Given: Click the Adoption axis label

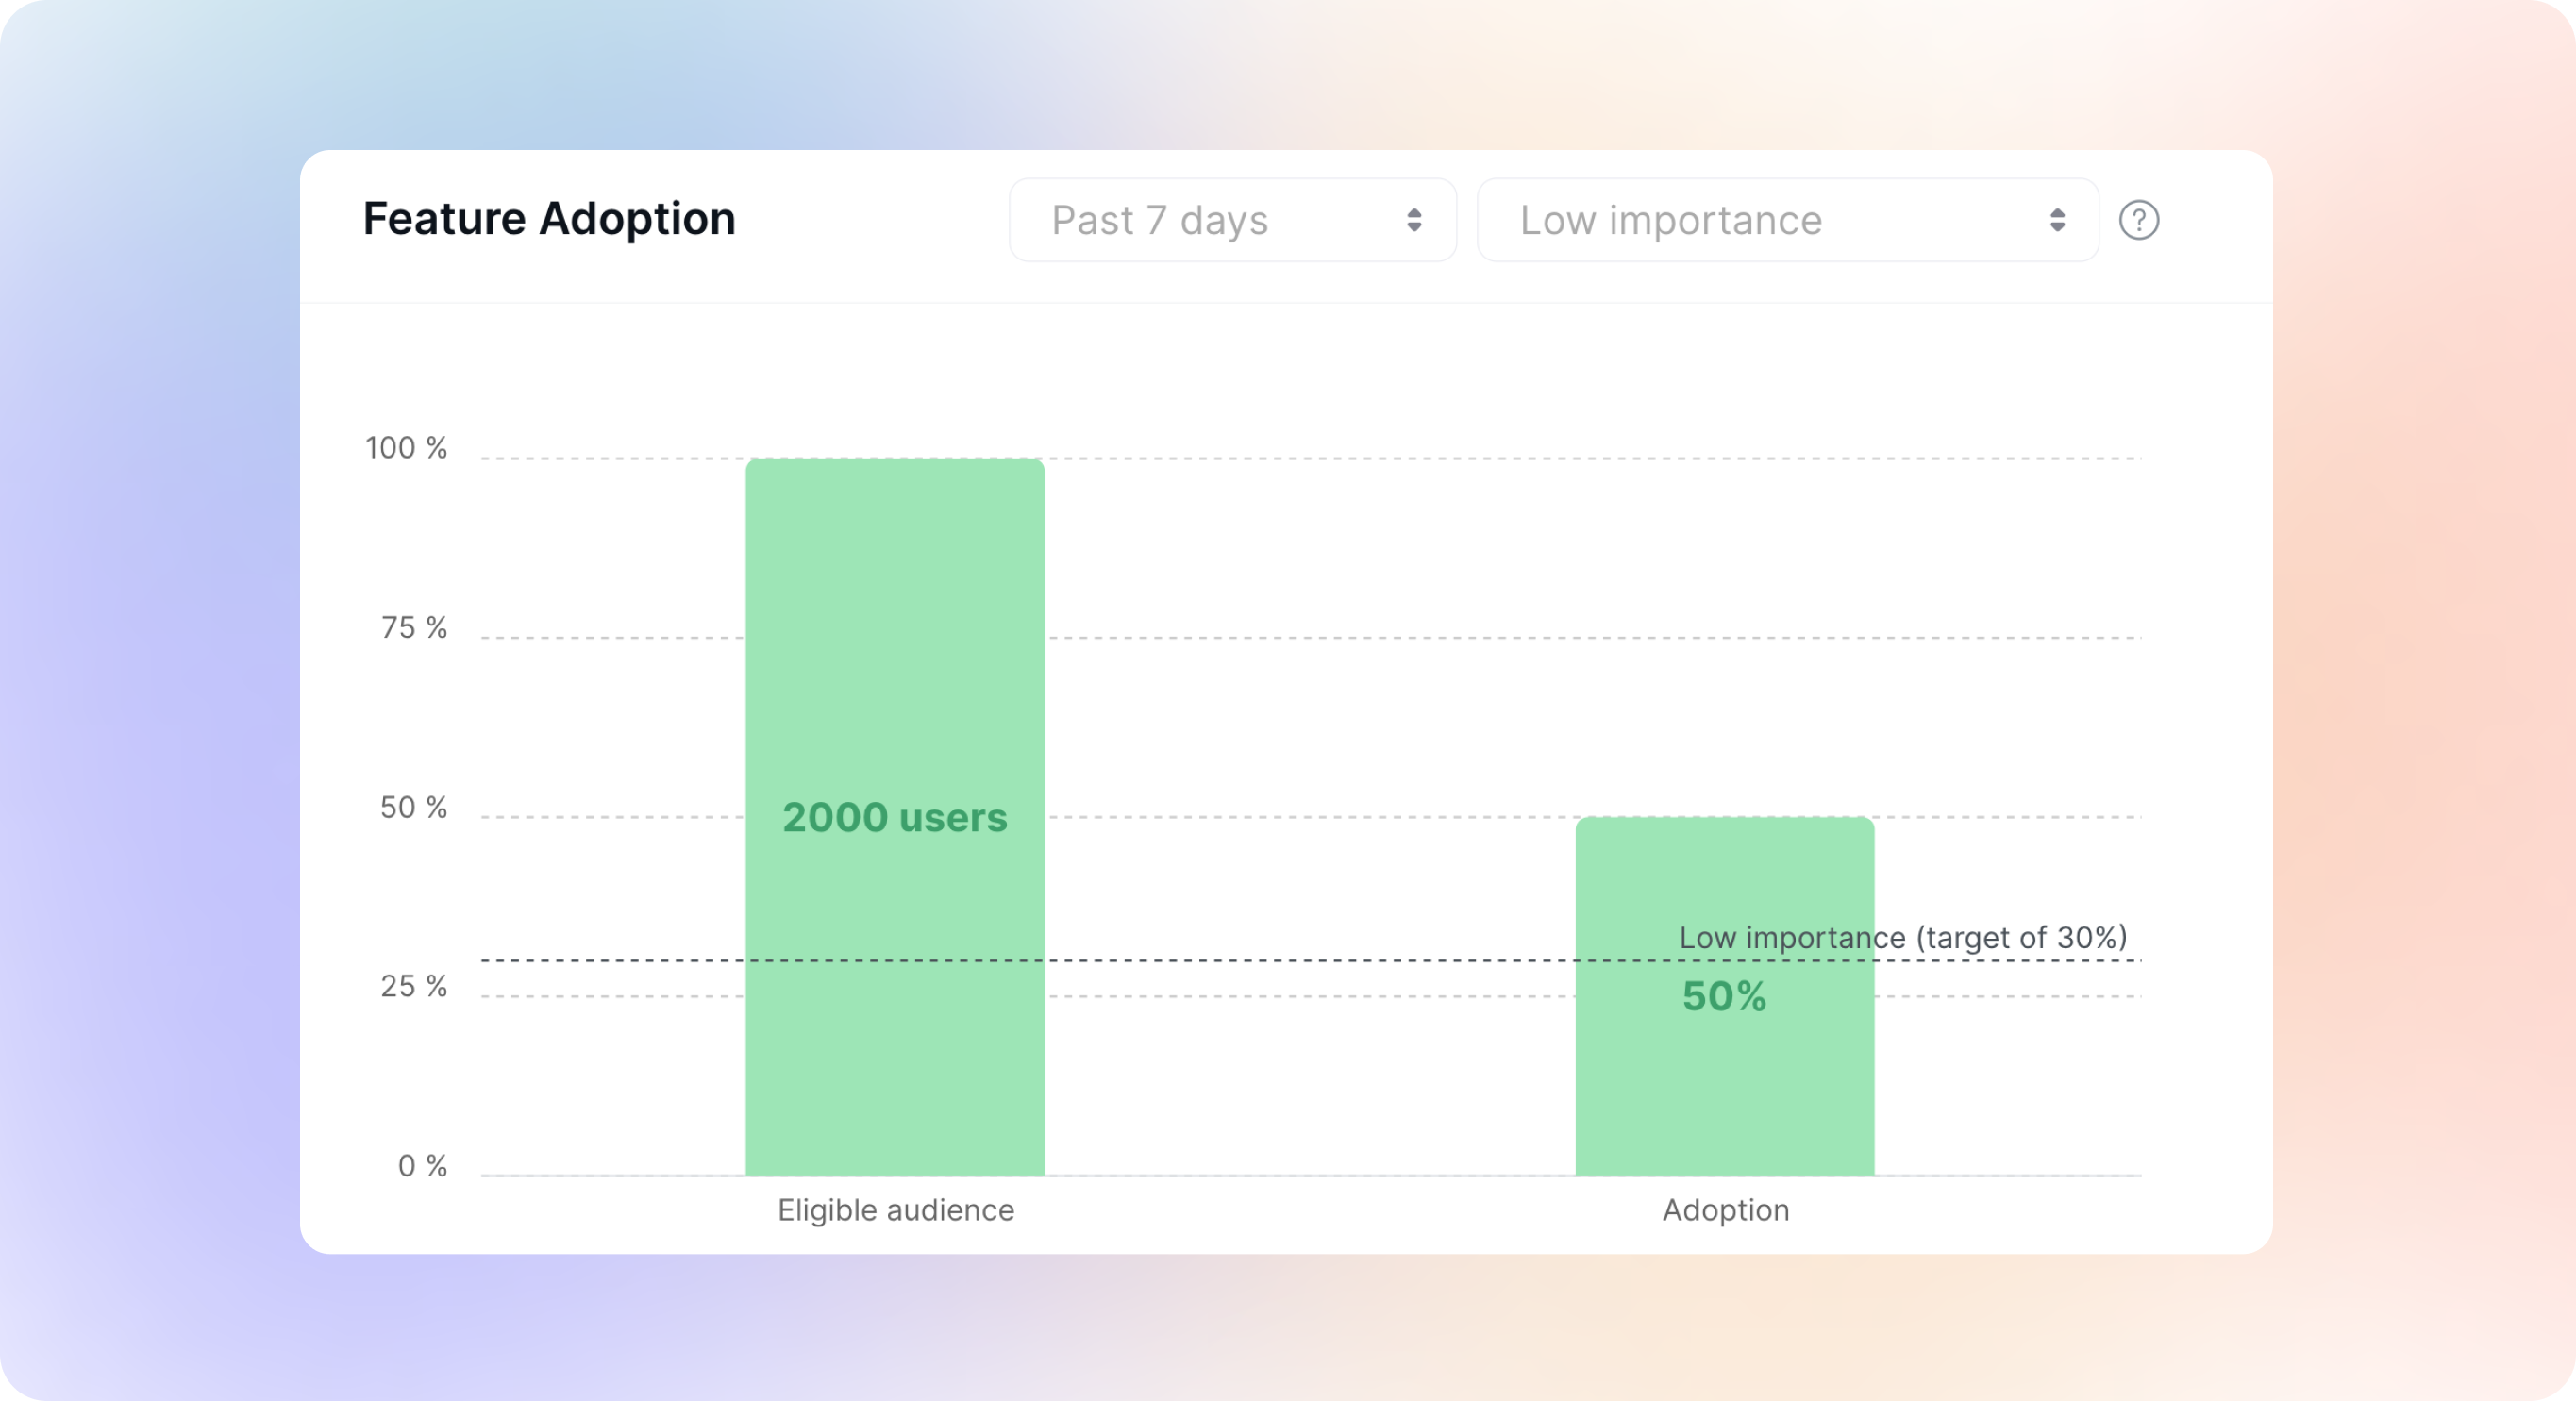Looking at the screenshot, I should pos(1726,1210).
